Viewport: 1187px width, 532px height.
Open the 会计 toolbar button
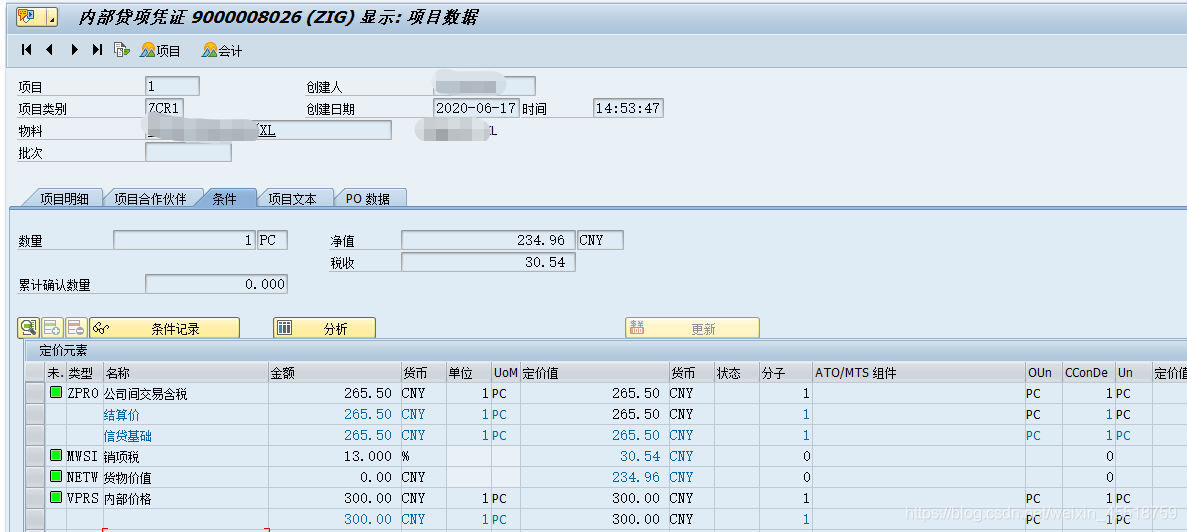click(x=222, y=51)
